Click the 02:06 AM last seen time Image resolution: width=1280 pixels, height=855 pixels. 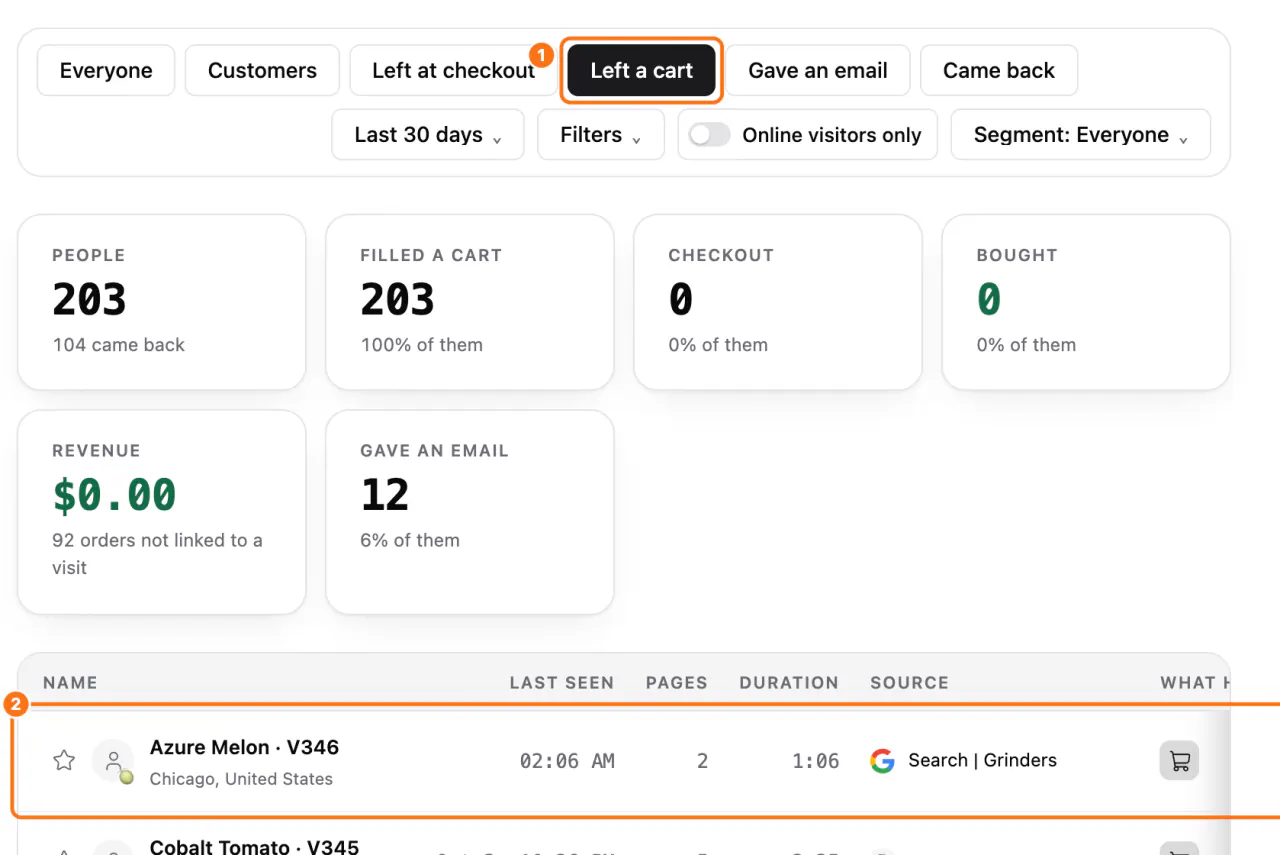point(567,761)
